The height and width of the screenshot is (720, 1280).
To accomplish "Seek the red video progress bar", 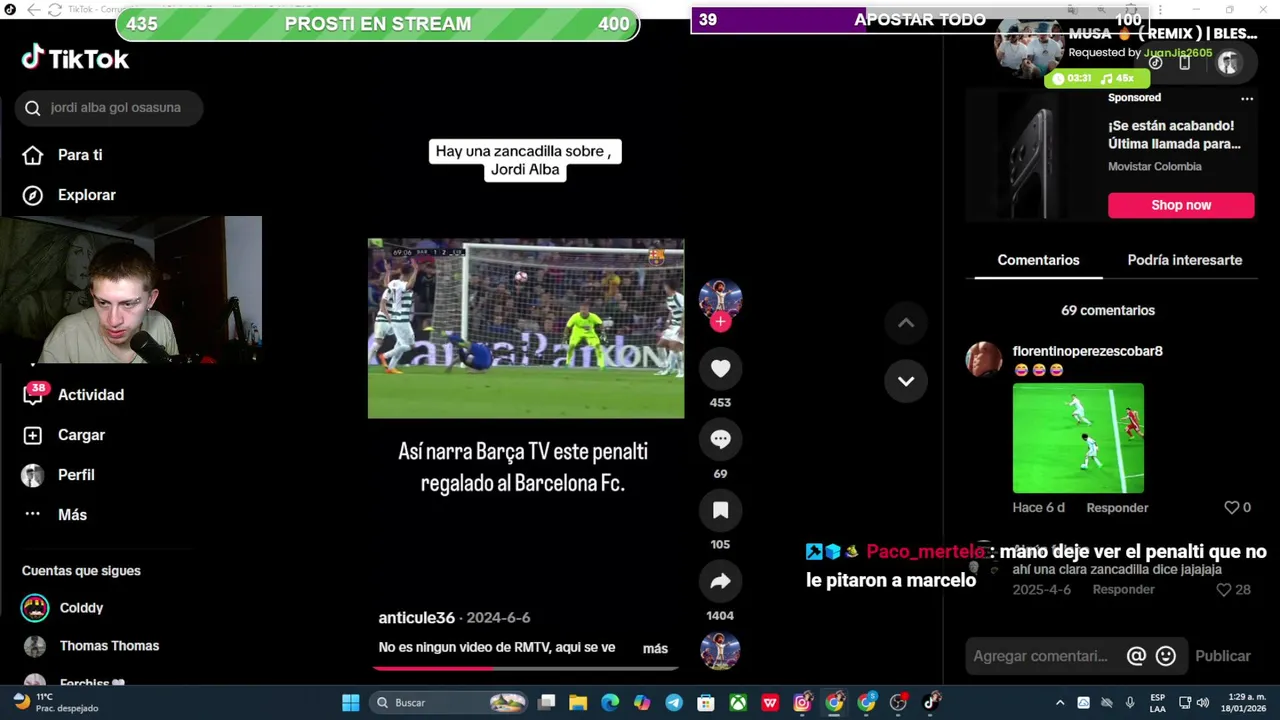I will coord(525,668).
